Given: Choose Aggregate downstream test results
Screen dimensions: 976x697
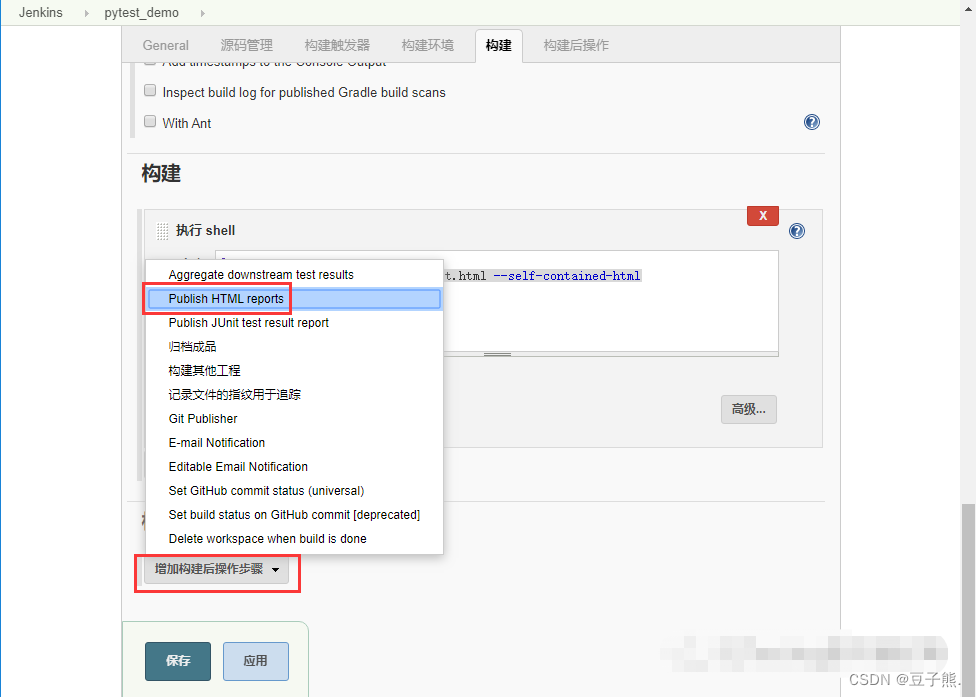Looking at the screenshot, I should 294,275.
